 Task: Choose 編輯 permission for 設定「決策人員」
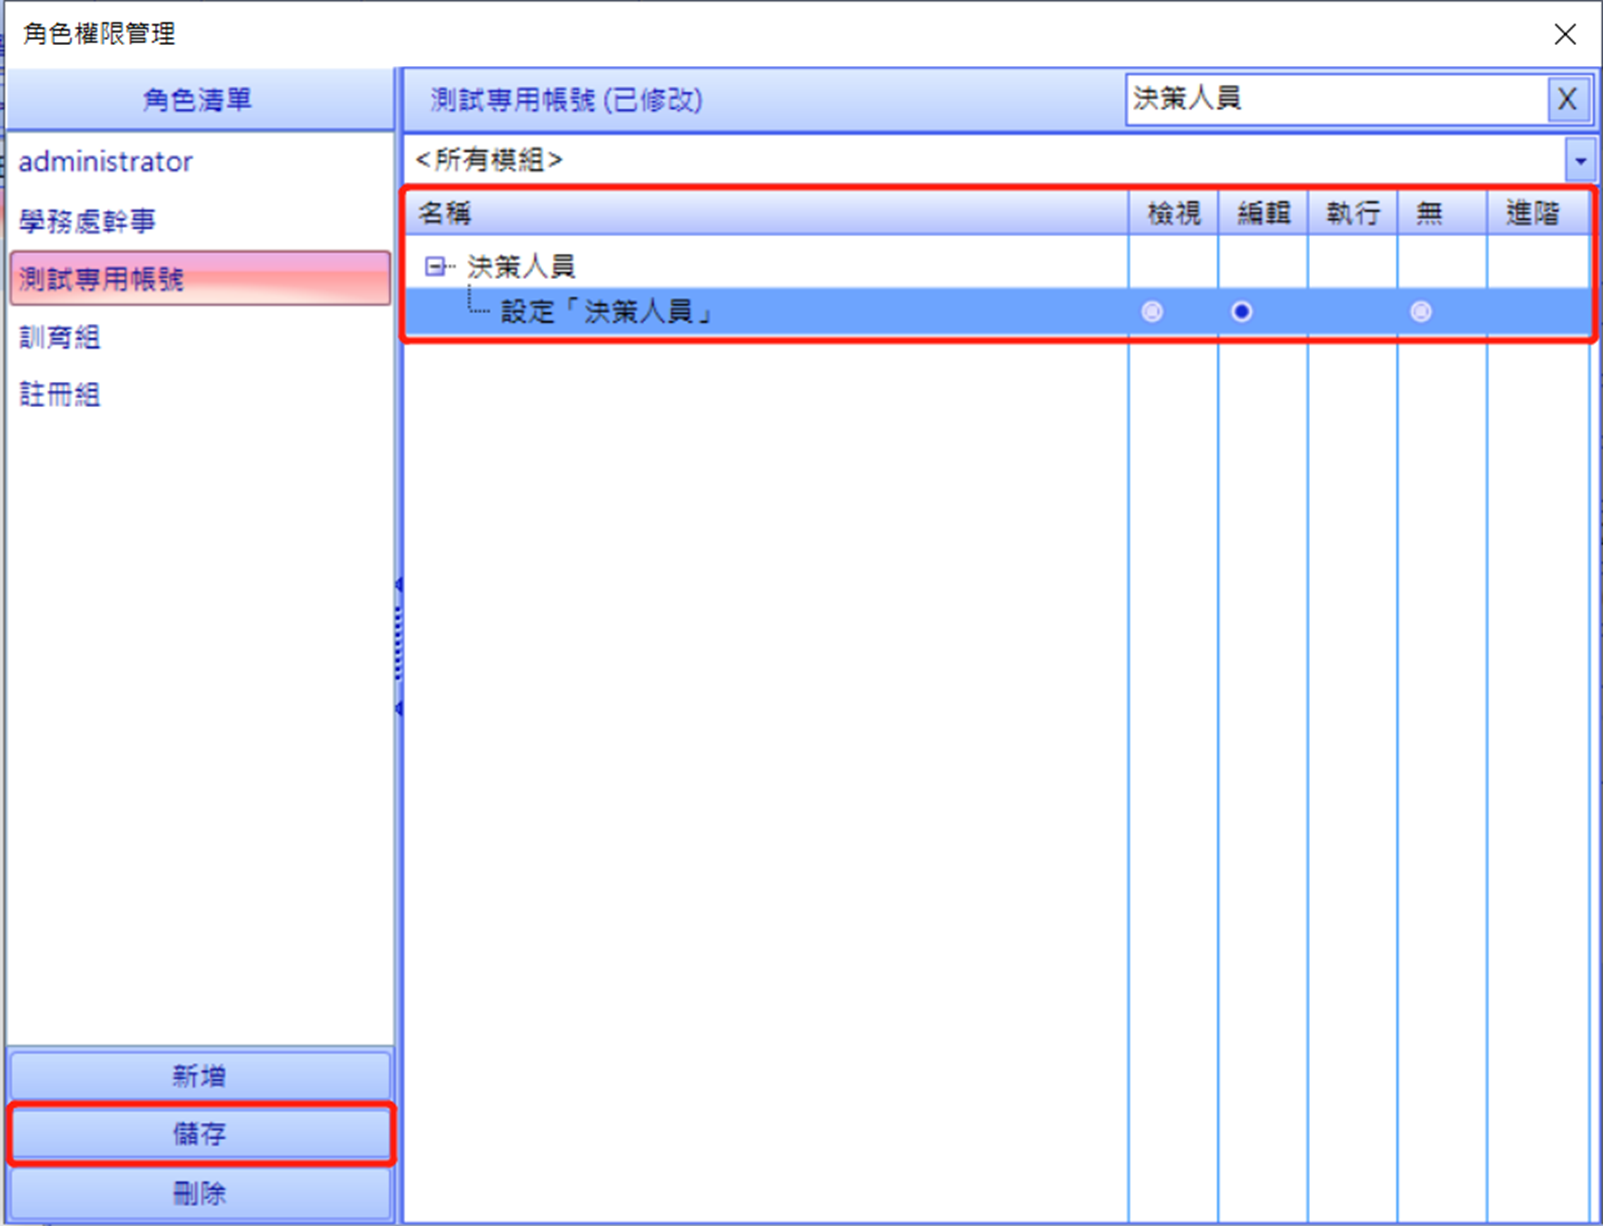click(1241, 312)
